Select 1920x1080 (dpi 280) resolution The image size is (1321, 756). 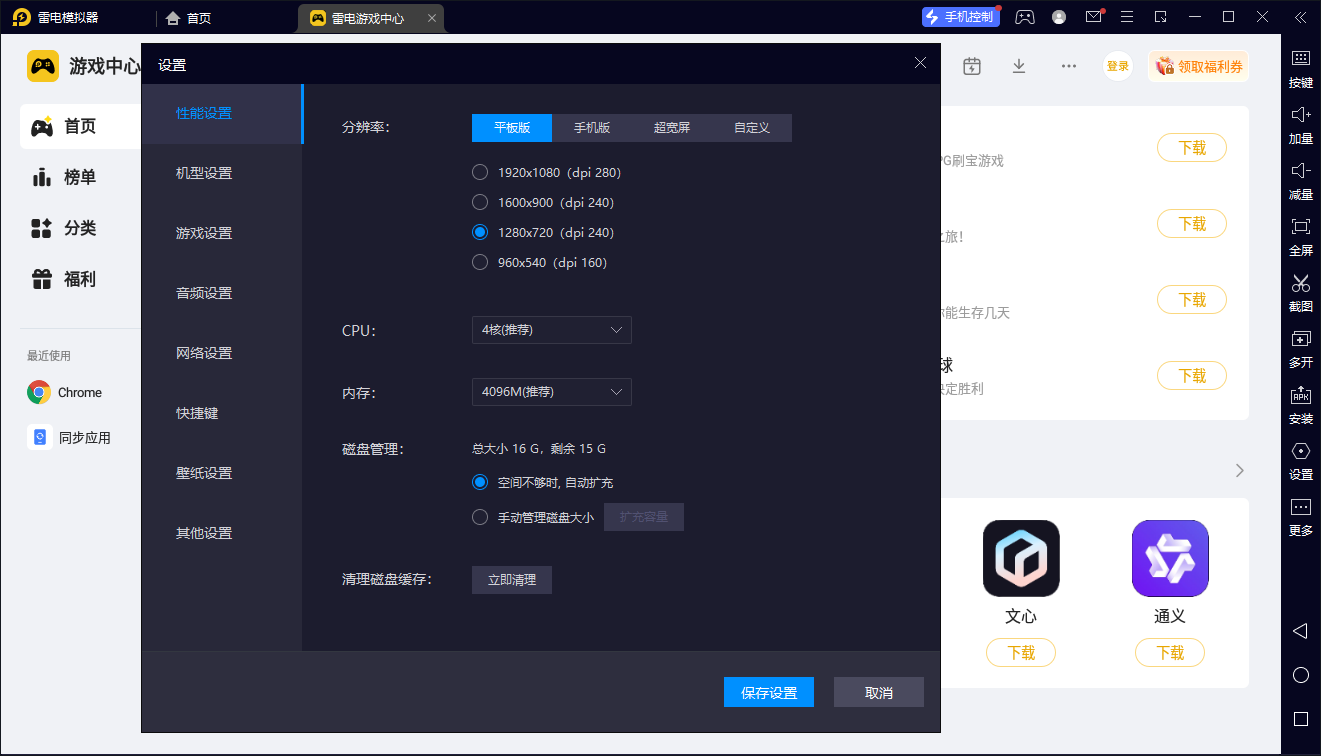tap(547, 173)
